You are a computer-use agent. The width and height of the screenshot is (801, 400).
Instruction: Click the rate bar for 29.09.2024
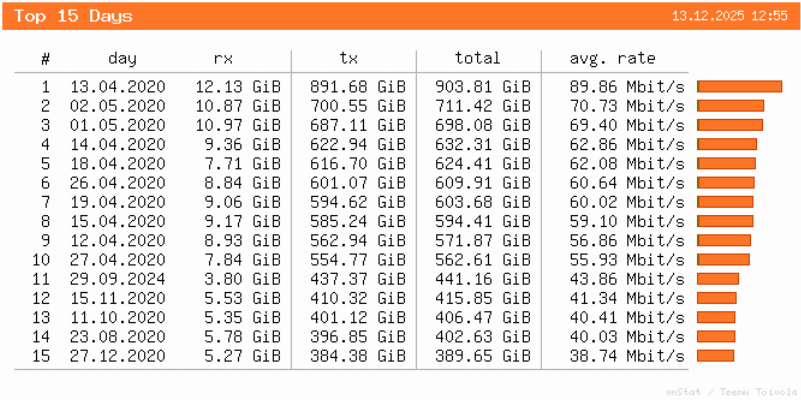pyautogui.click(x=717, y=279)
